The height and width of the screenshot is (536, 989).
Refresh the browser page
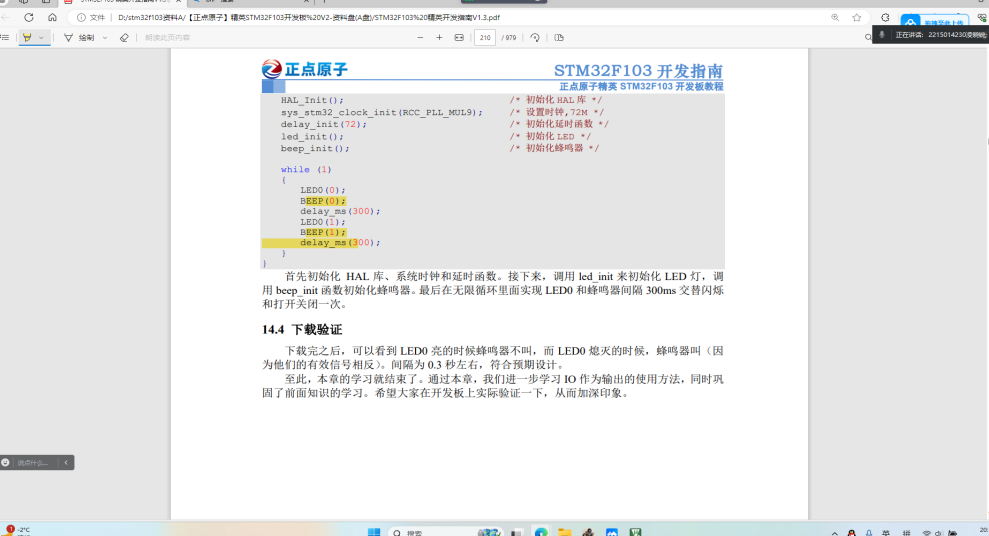(x=28, y=17)
